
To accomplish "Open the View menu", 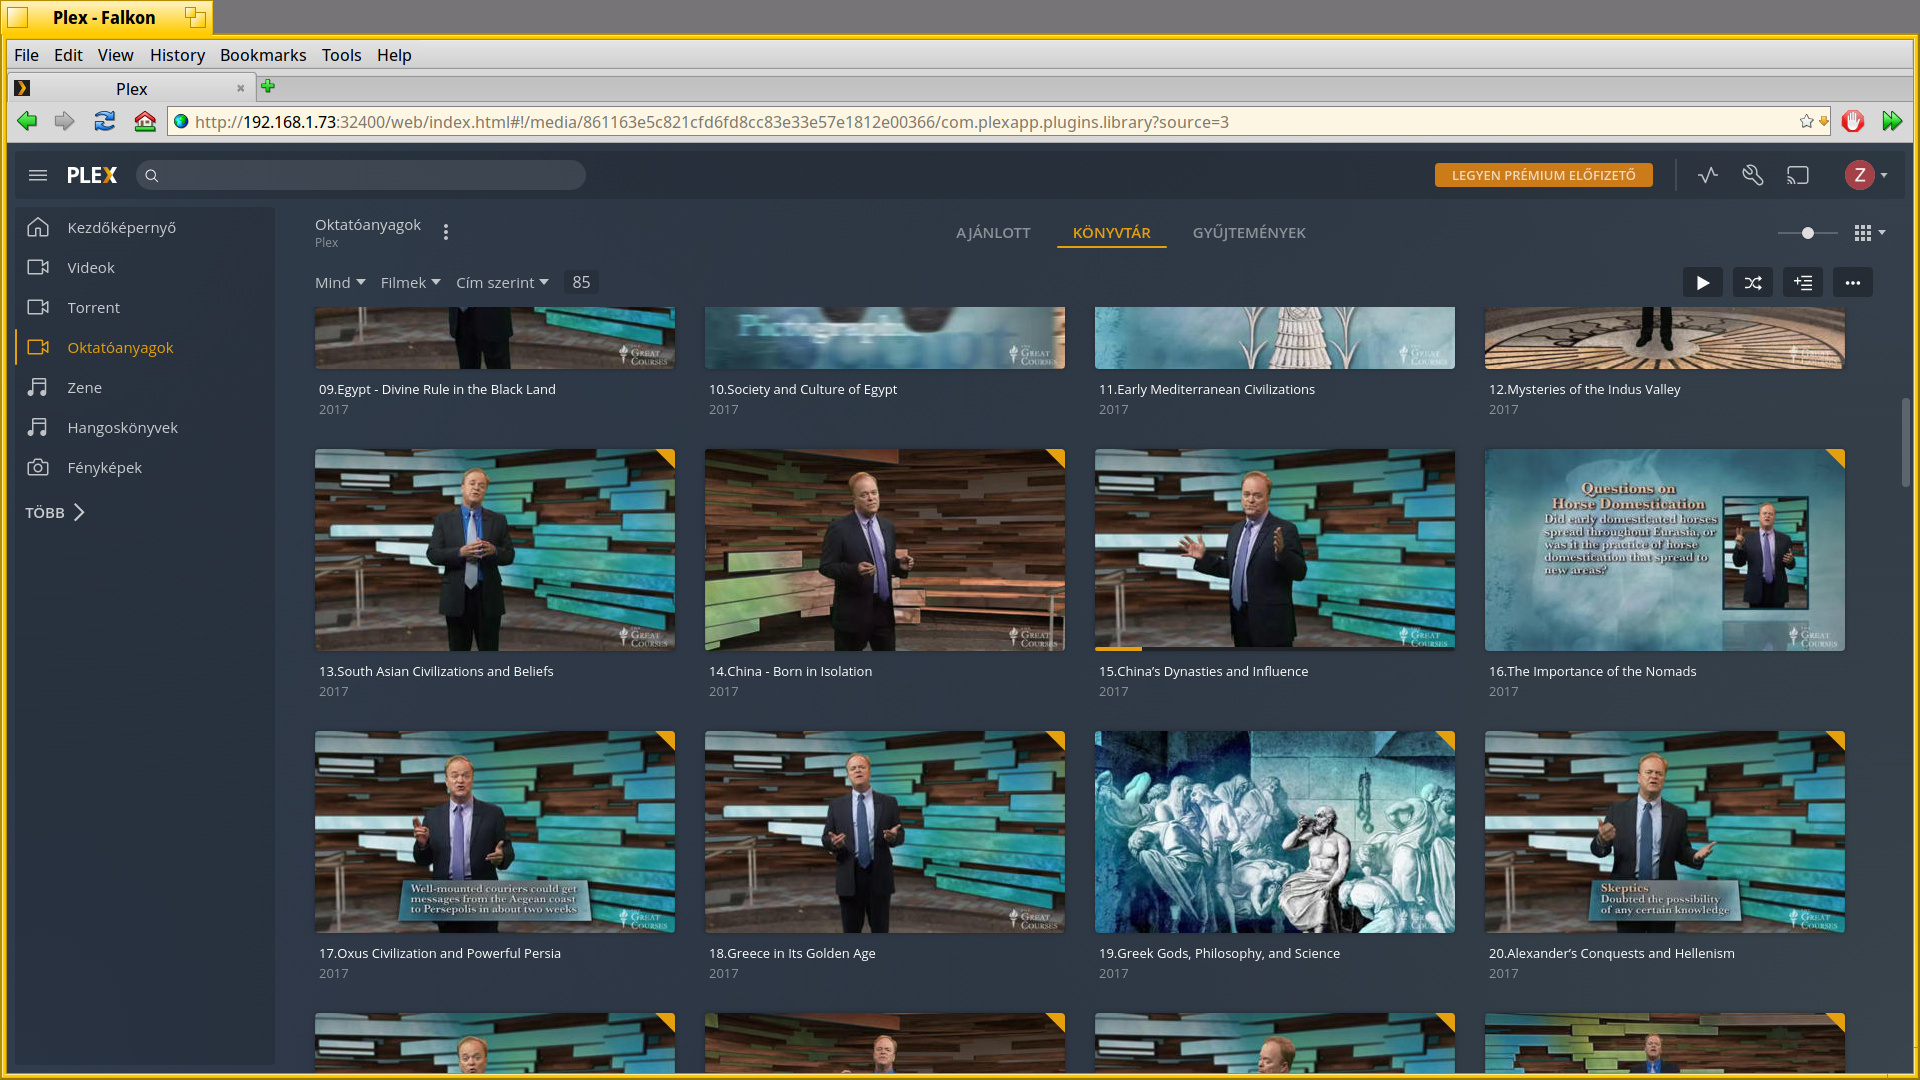I will (115, 55).
